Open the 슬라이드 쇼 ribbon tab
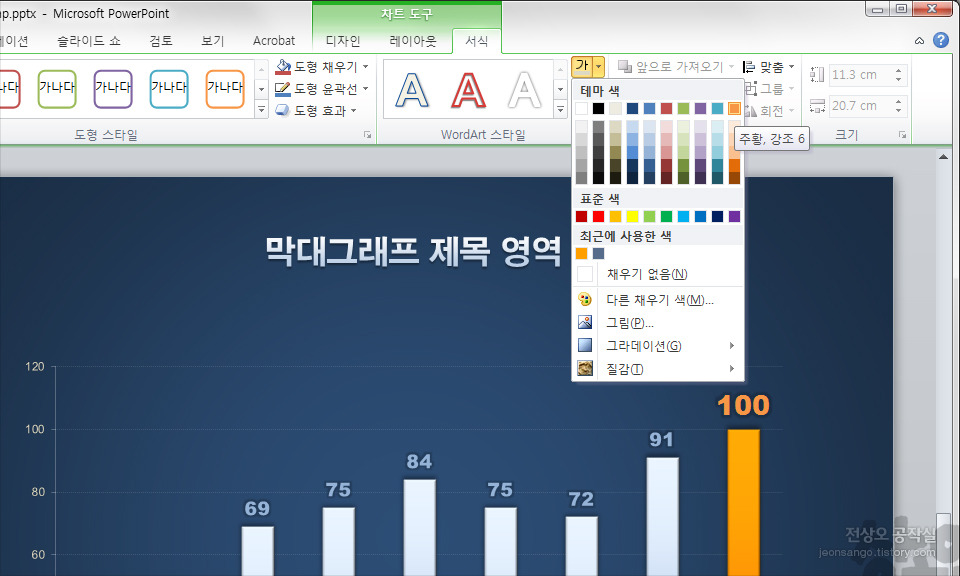Screen dimensions: 960x576 coord(89,41)
